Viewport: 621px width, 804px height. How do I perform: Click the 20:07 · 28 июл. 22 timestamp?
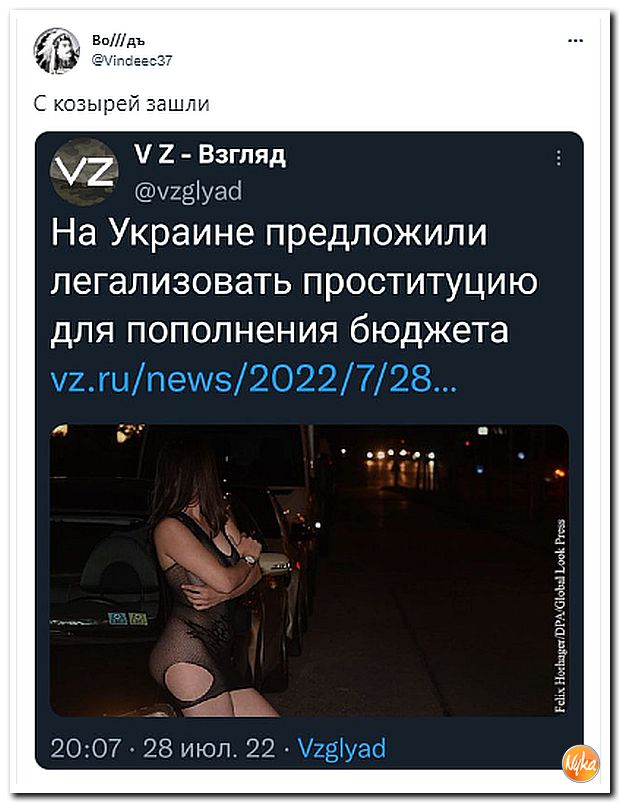click(x=163, y=748)
